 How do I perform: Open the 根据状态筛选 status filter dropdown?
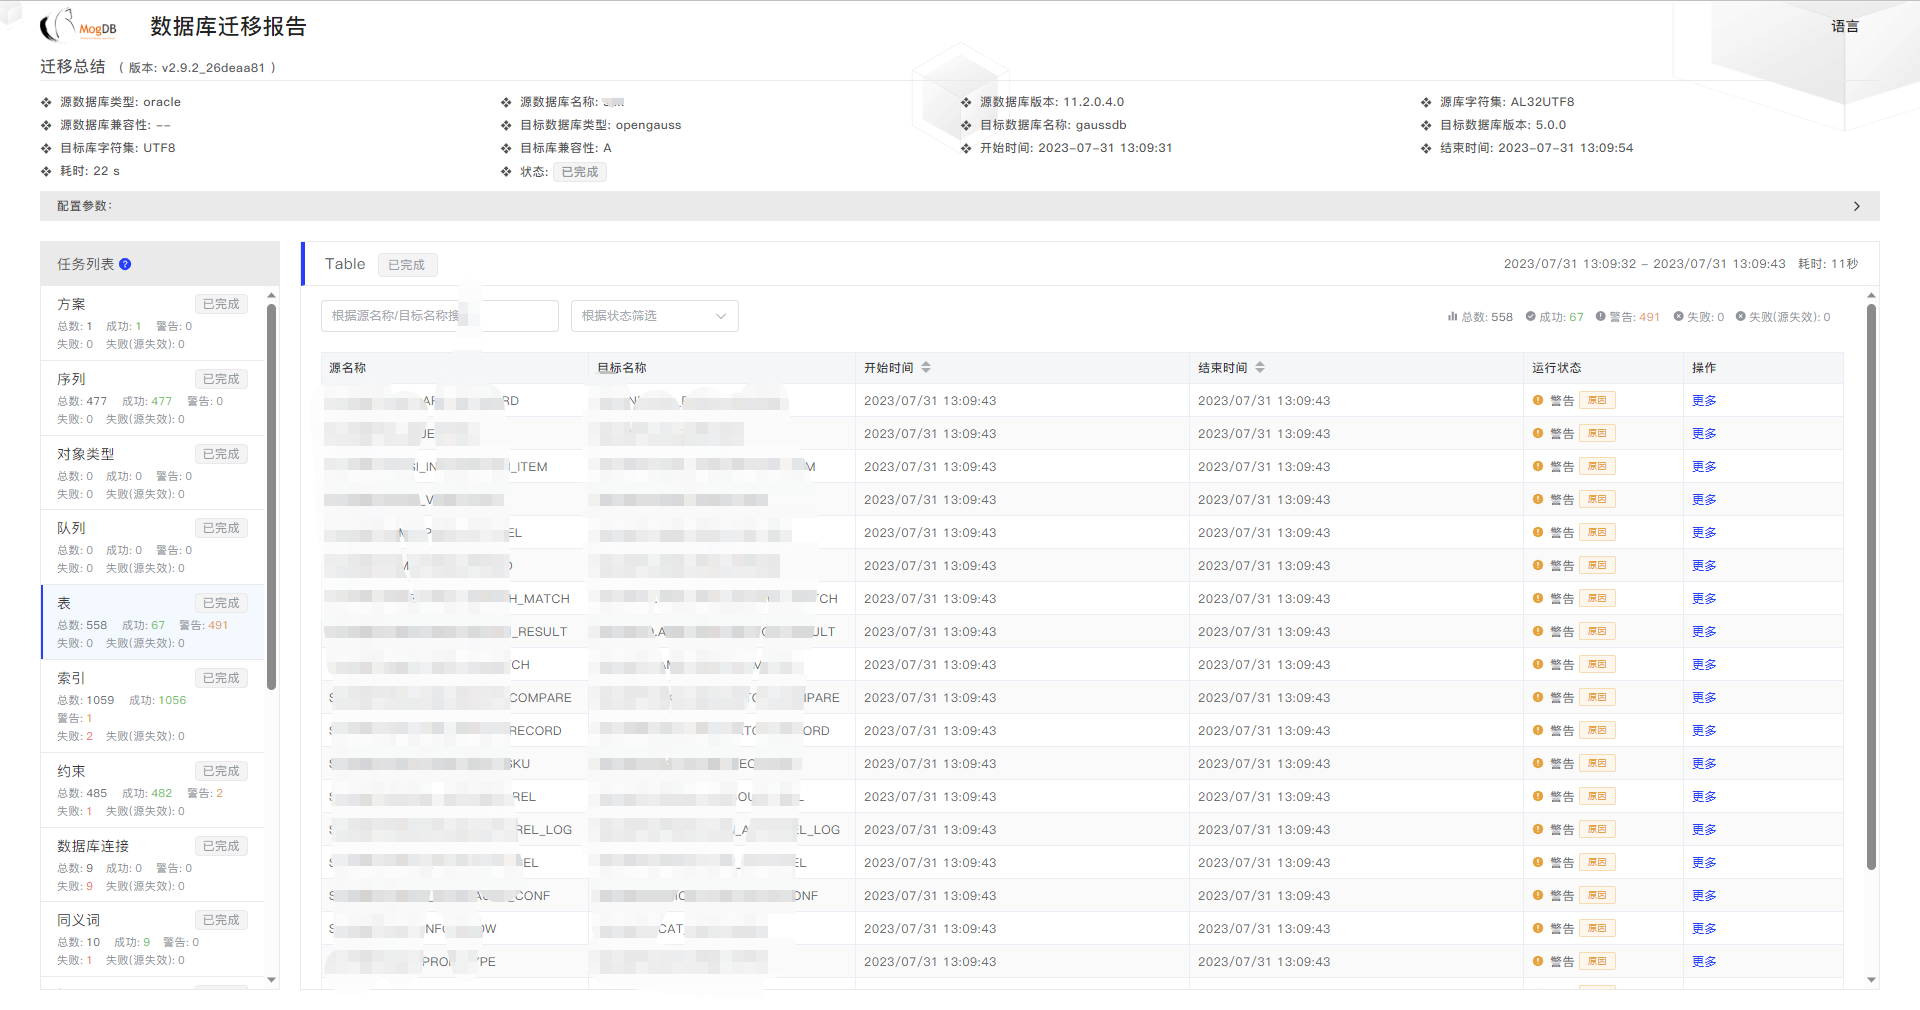(654, 316)
